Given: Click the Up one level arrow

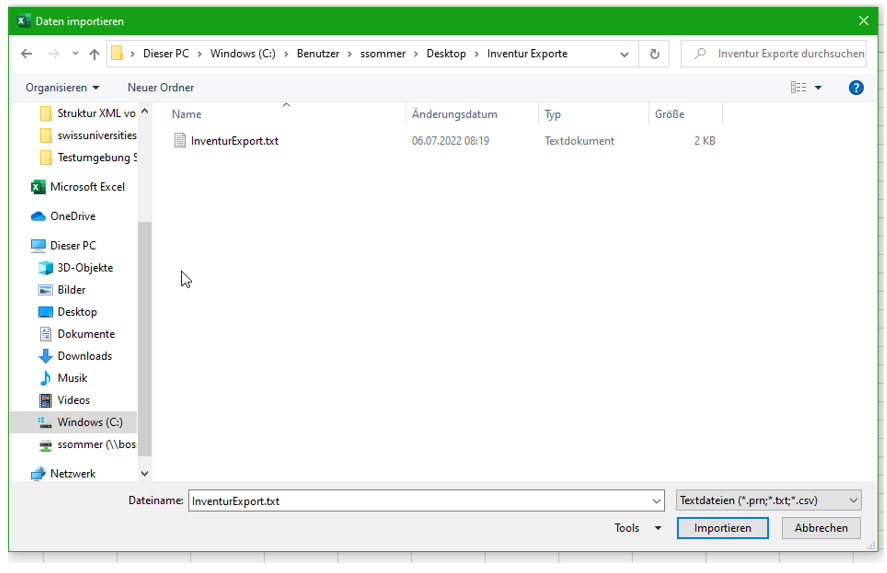Looking at the screenshot, I should (94, 54).
